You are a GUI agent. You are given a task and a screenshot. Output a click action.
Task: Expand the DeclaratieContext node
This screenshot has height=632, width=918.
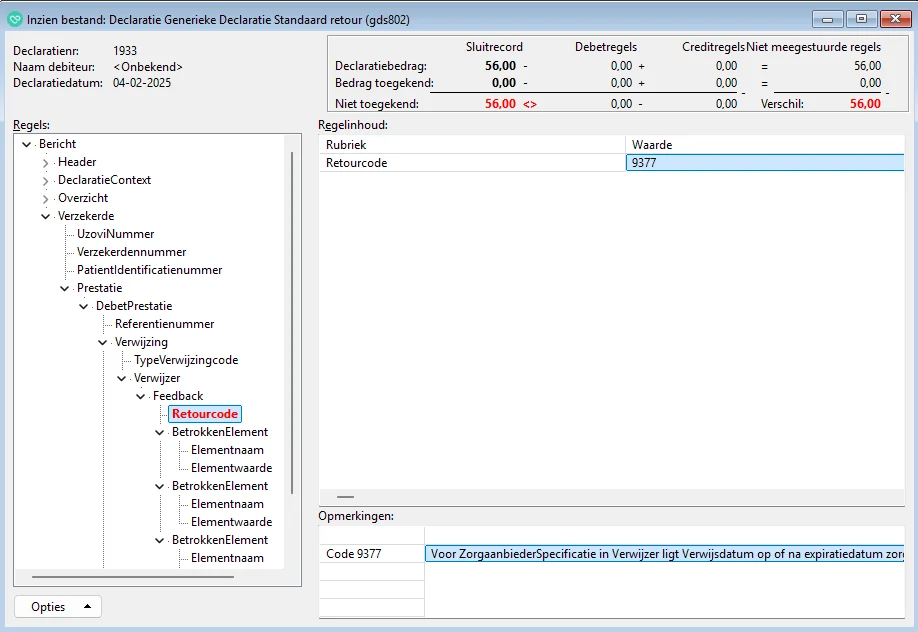point(45,181)
